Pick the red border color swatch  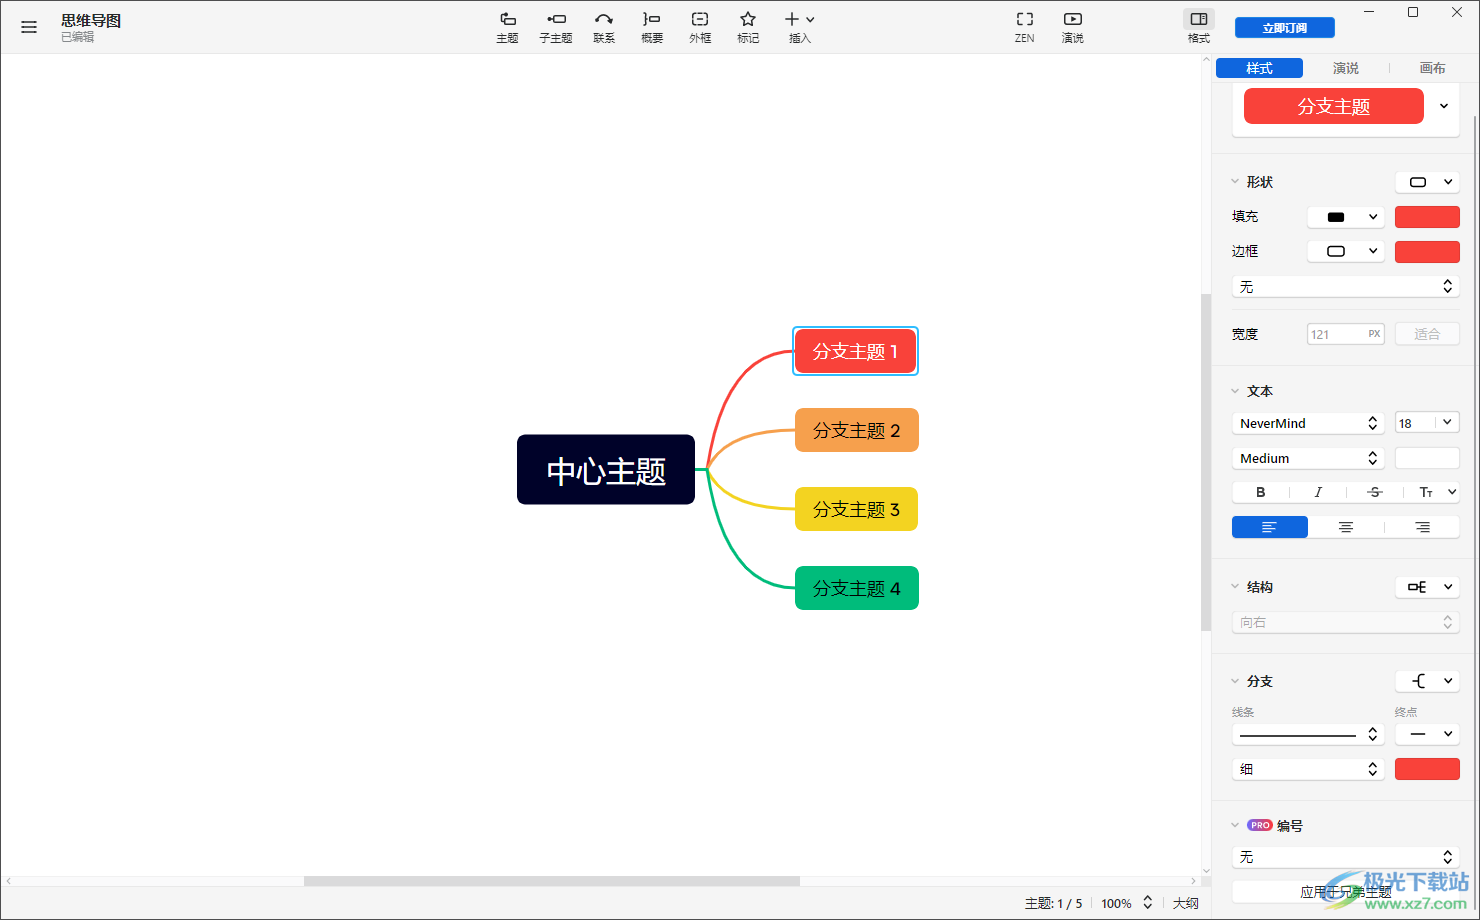point(1427,251)
